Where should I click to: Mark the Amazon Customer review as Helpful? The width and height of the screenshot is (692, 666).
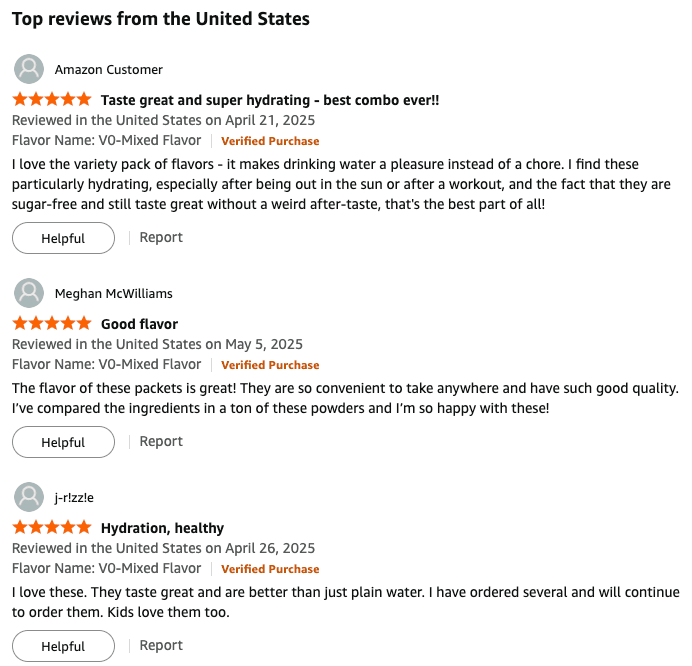[63, 238]
